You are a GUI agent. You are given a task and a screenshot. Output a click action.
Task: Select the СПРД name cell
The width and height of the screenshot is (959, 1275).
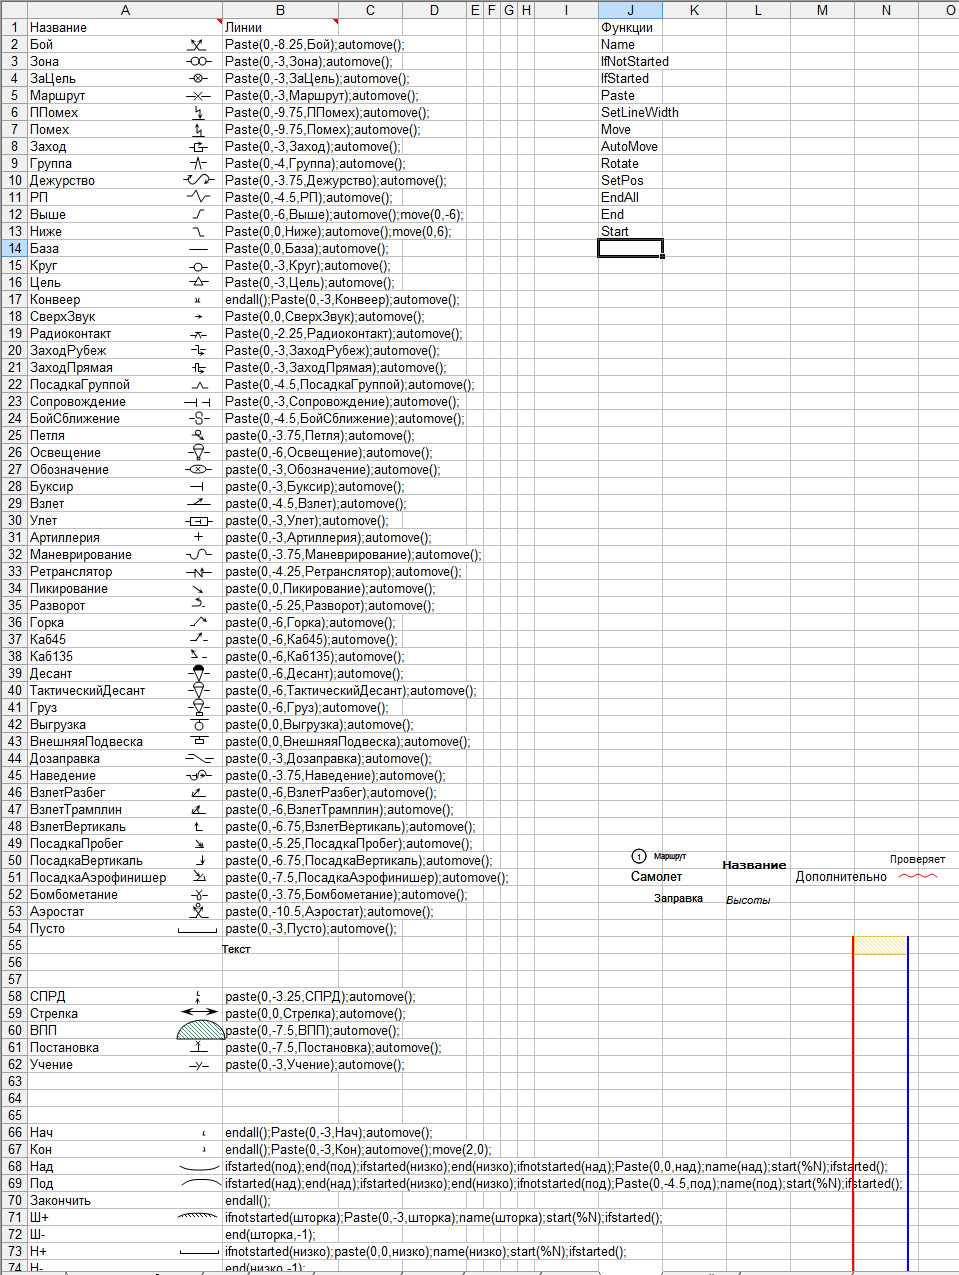click(125, 996)
